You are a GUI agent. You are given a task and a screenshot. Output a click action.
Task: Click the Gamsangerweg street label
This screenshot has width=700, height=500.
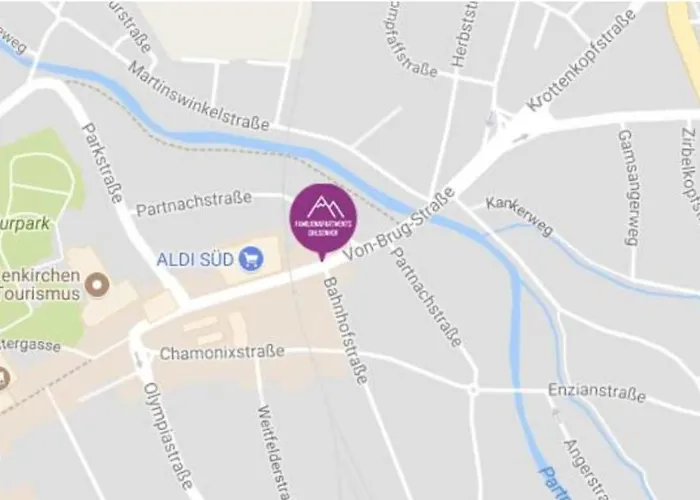click(x=629, y=188)
